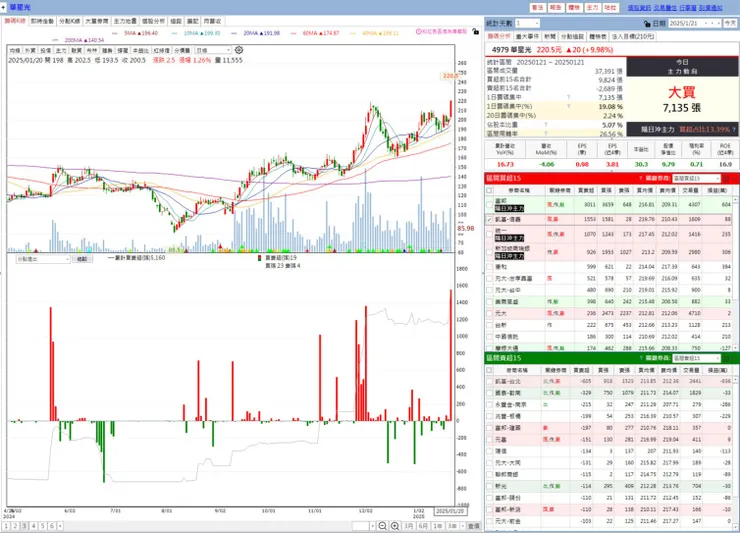The width and height of the screenshot is (740, 533).
Task: Click the 看法 button in the top bar
Action: [538, 8]
